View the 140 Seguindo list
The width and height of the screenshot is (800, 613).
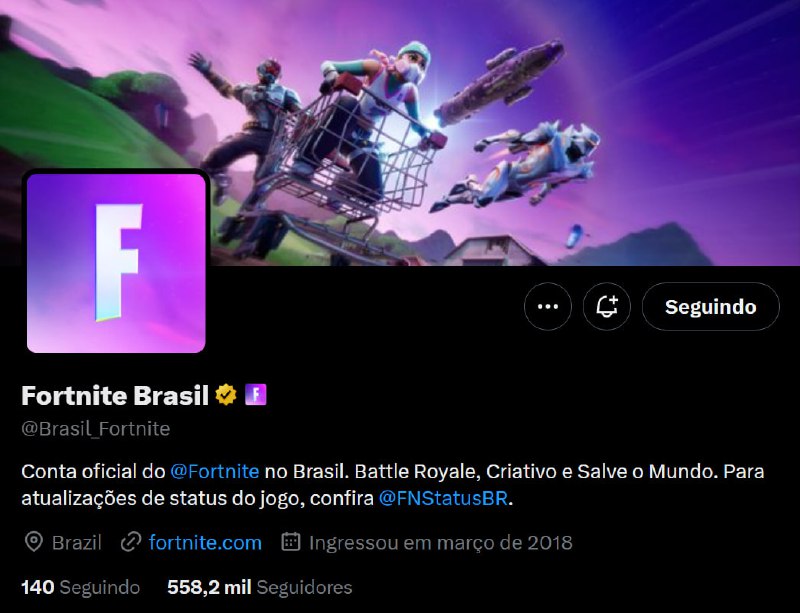point(81,587)
